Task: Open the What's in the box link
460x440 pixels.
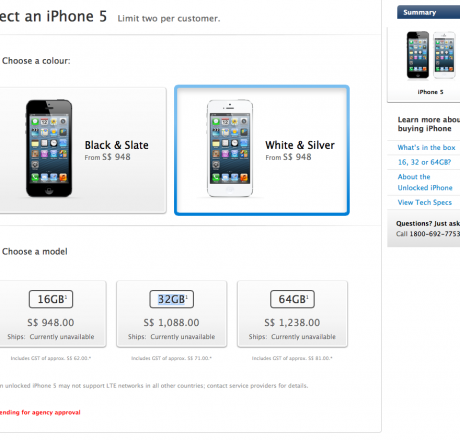Action: [426, 147]
